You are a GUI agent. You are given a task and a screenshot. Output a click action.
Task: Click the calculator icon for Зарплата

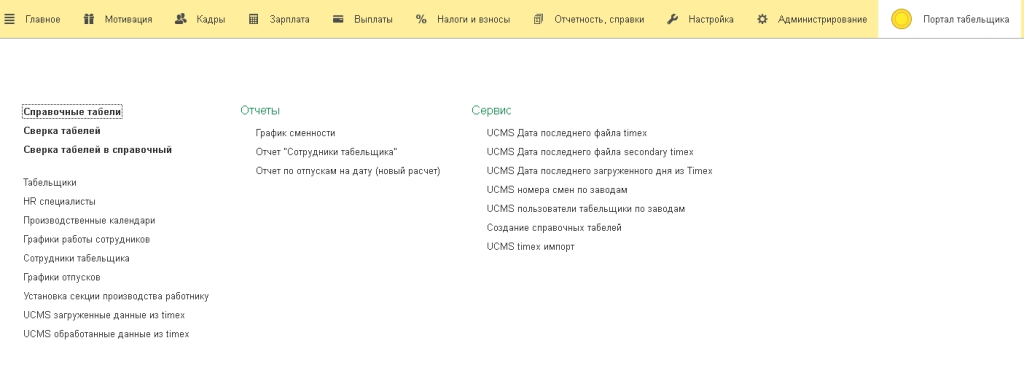point(254,19)
